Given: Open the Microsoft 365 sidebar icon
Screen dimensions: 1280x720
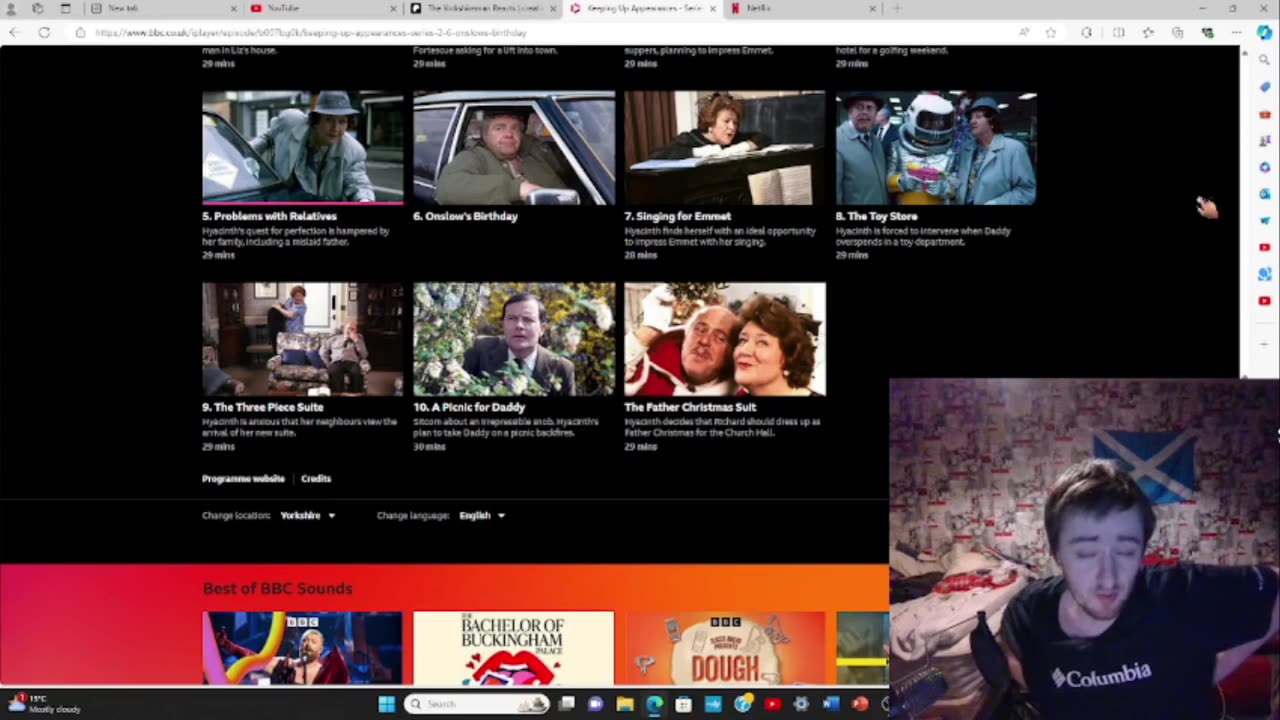Looking at the screenshot, I should coord(1264,167).
